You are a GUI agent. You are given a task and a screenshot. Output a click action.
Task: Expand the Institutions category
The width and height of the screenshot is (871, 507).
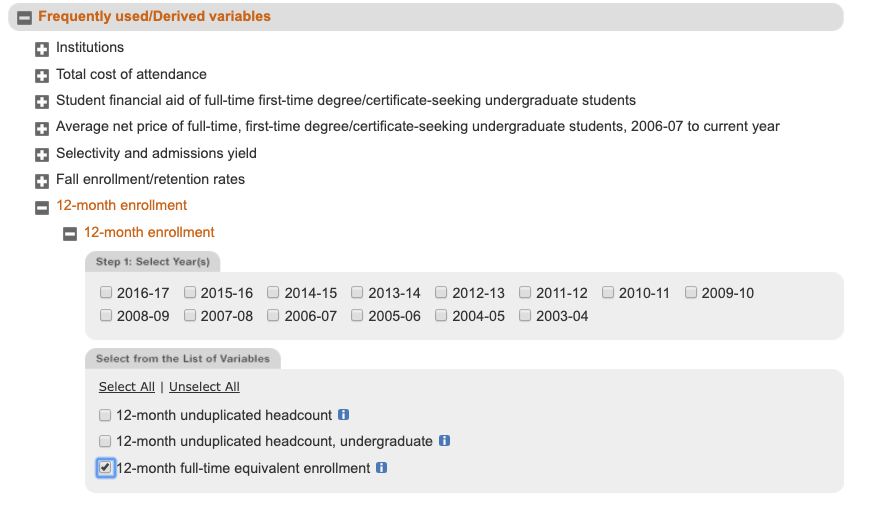[x=42, y=49]
